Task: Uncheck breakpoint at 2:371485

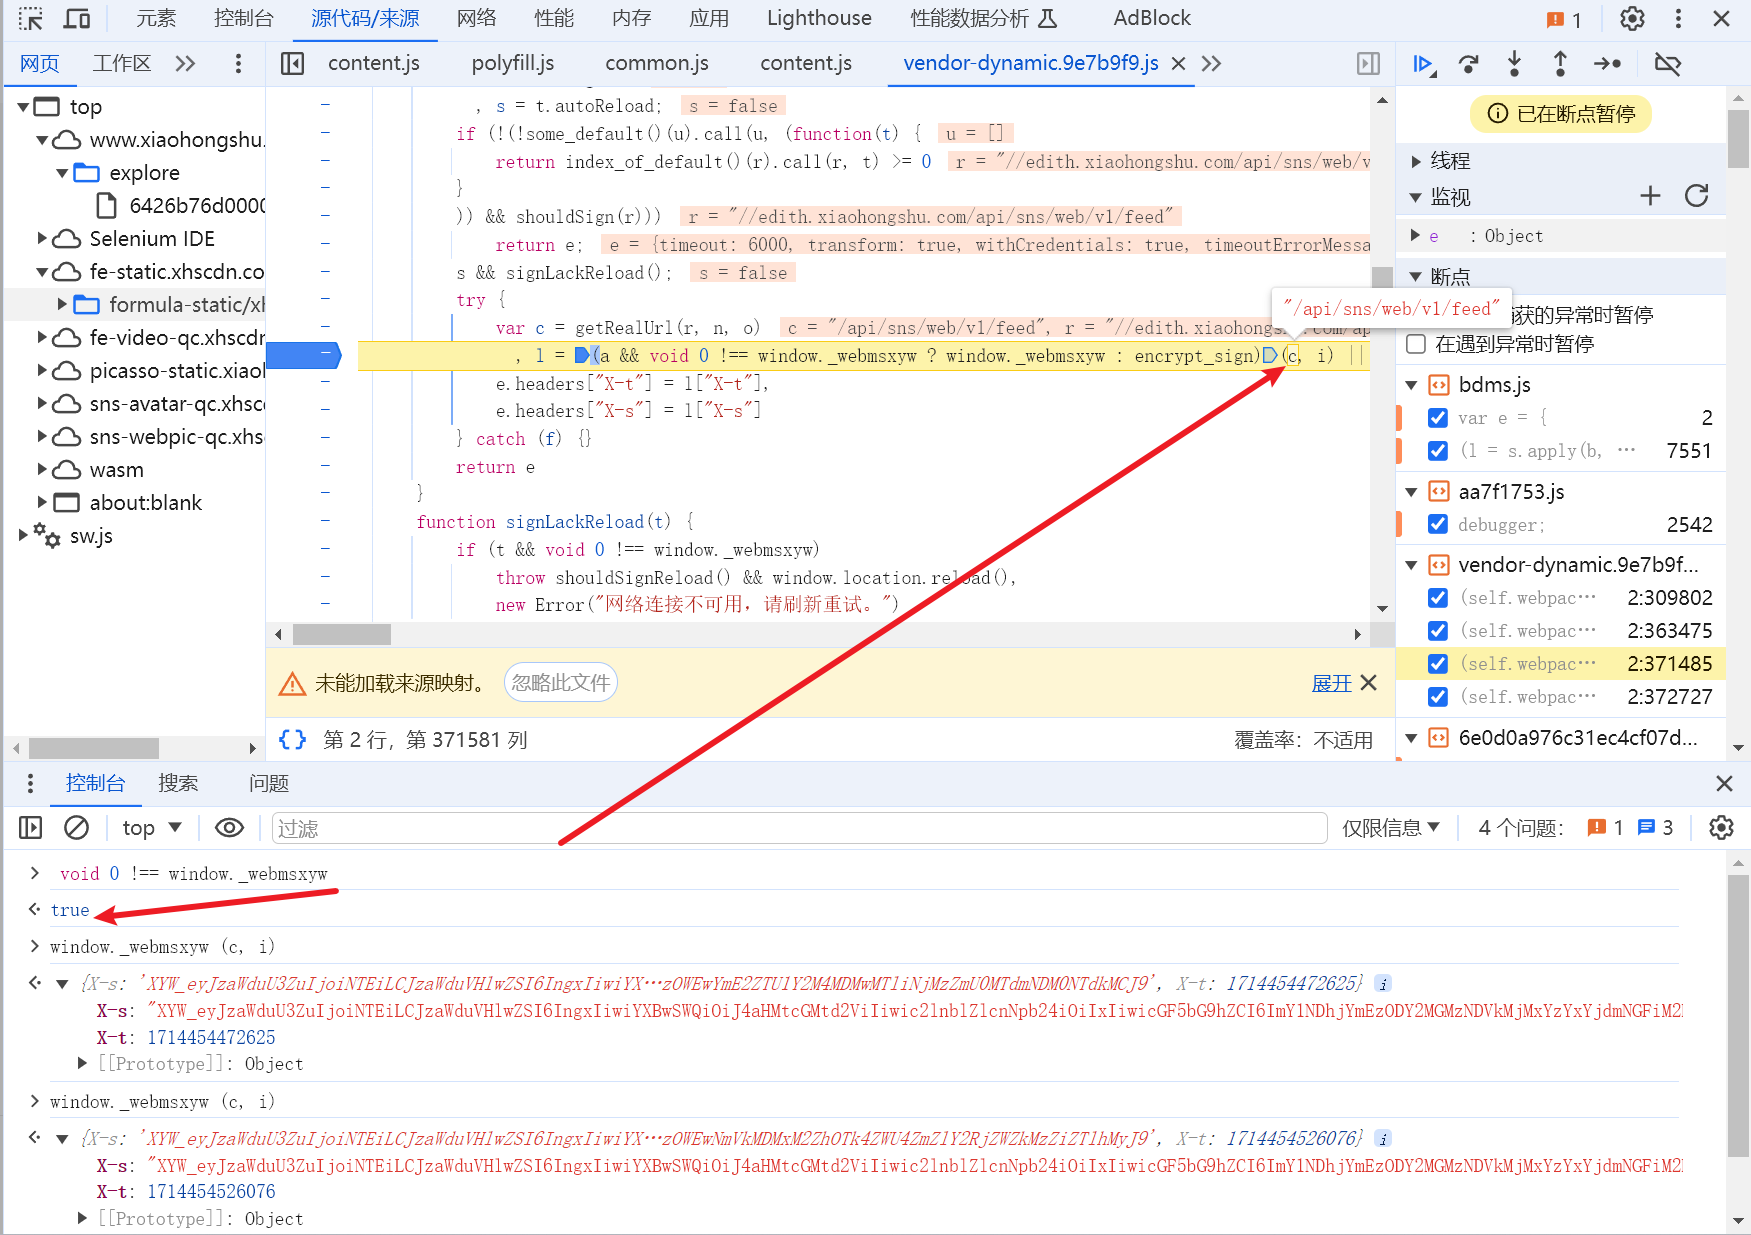Action: [1438, 664]
